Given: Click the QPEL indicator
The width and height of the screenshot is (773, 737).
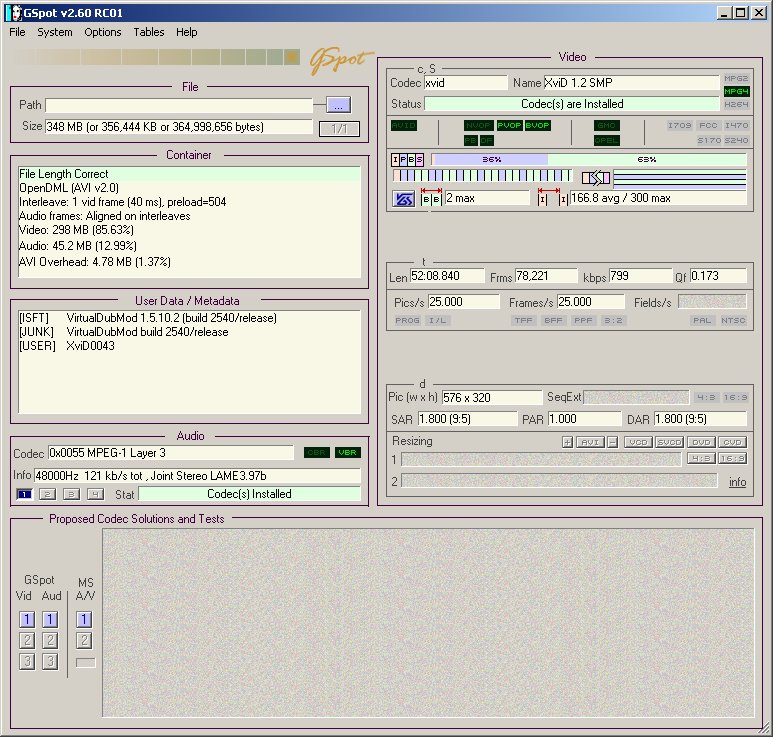Looking at the screenshot, I should [x=606, y=140].
